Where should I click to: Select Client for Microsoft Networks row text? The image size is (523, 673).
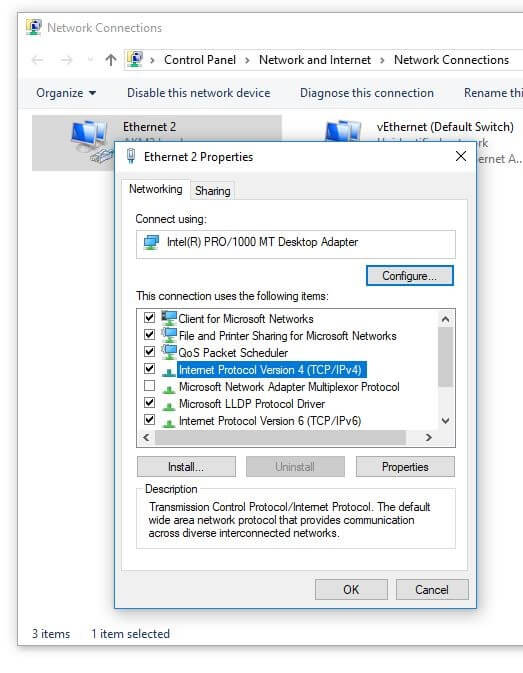[246, 319]
